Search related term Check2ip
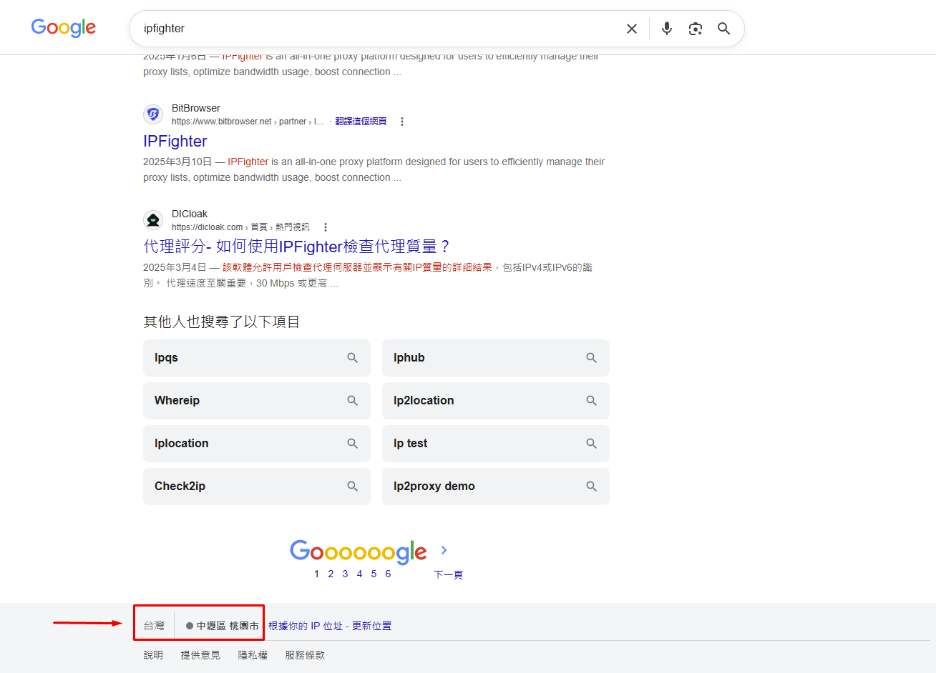The height and width of the screenshot is (673, 936). pos(257,487)
